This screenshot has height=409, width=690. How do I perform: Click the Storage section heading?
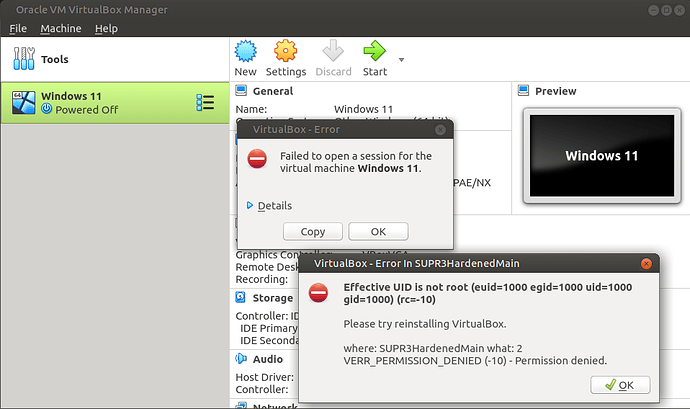coord(273,298)
